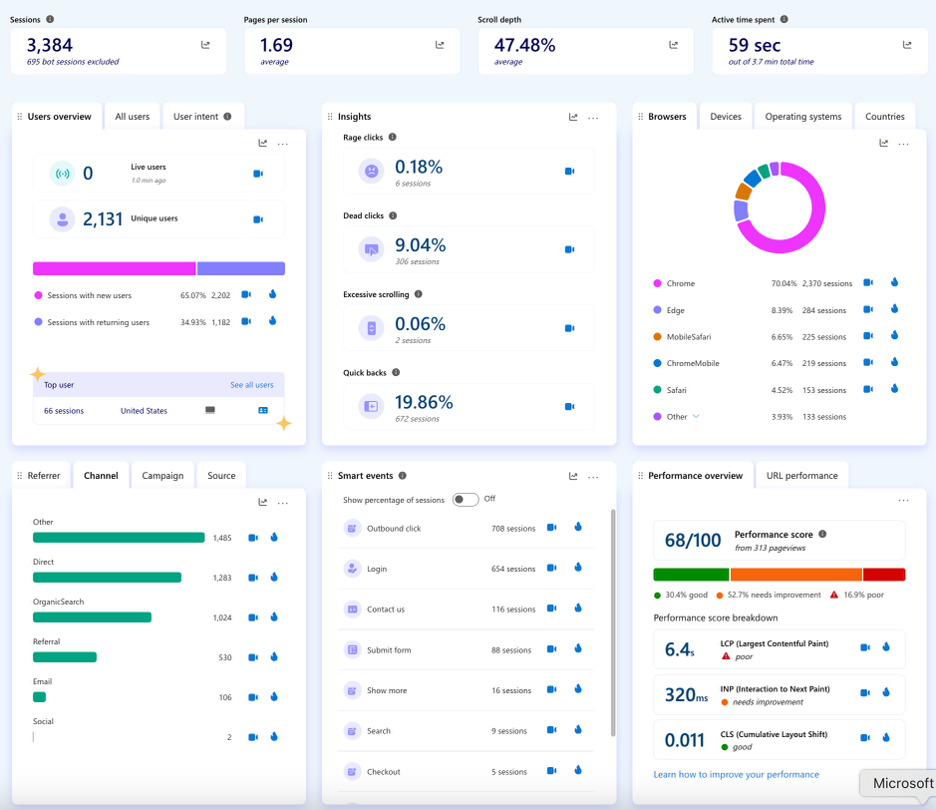This screenshot has width=936, height=810.
Task: Click the See all users link
Action: [x=251, y=385]
